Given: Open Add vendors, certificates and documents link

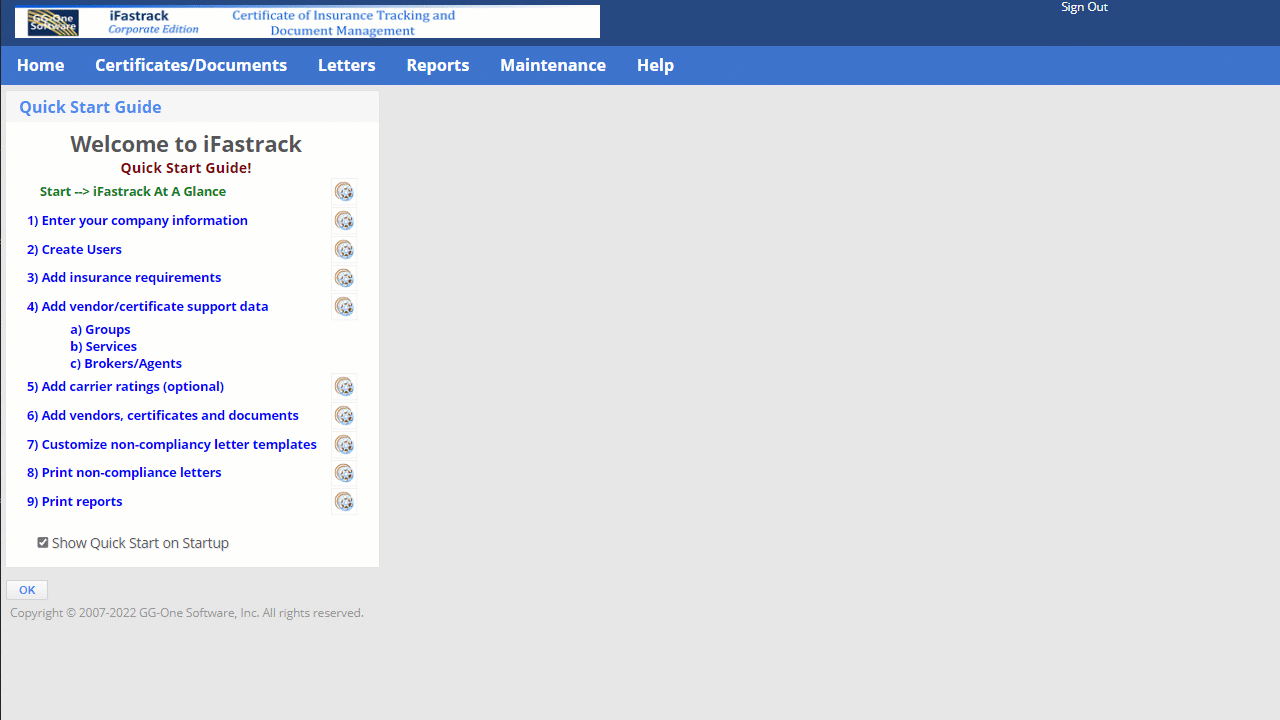Looking at the screenshot, I should pyautogui.click(x=163, y=415).
